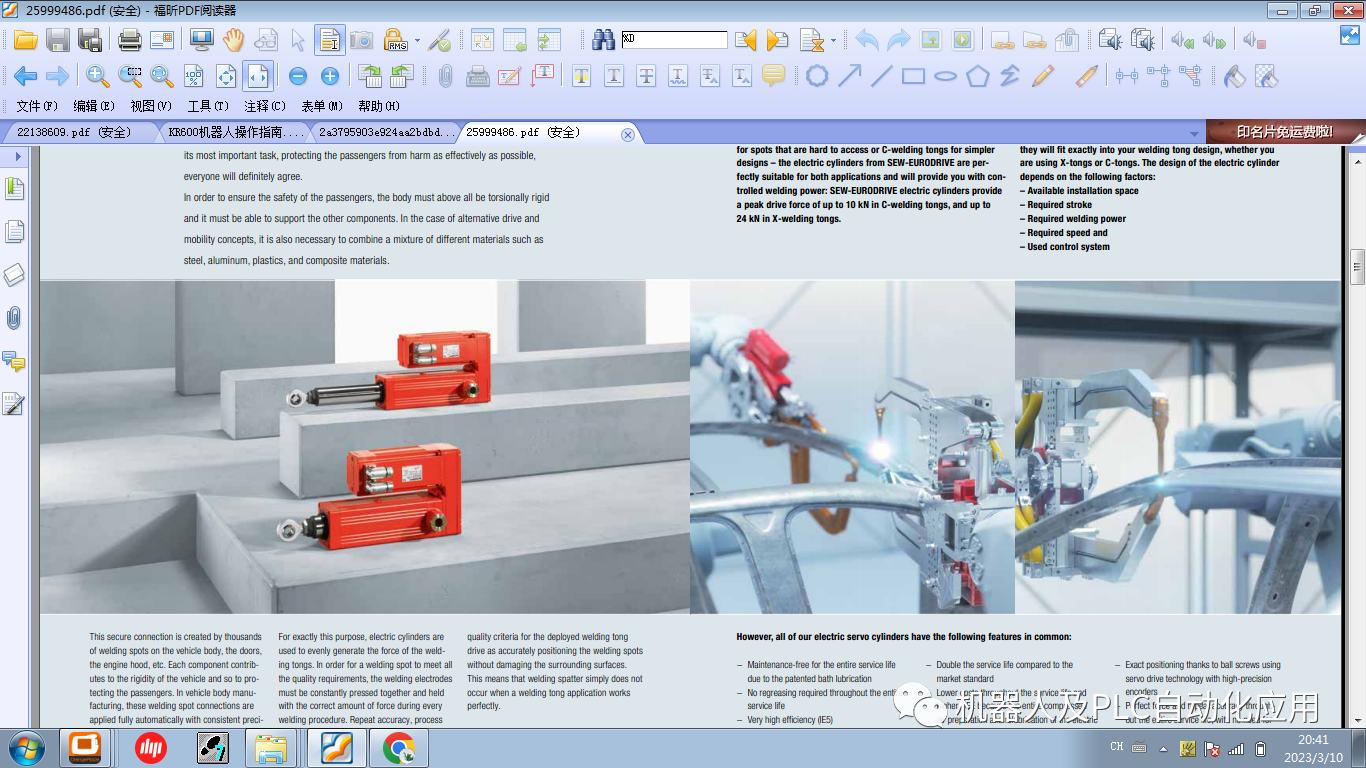
Task: Open File Explorer from the taskbar
Action: 272,748
